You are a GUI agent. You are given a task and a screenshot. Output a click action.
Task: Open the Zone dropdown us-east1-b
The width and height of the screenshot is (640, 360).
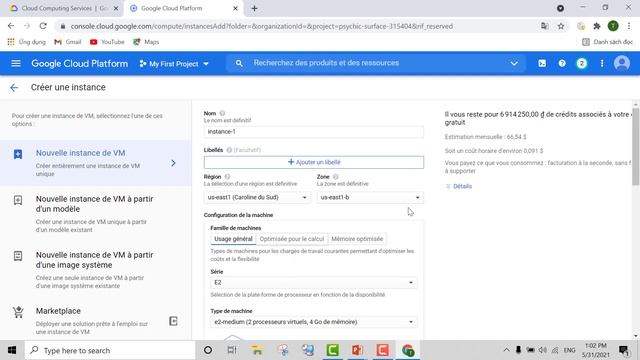370,198
